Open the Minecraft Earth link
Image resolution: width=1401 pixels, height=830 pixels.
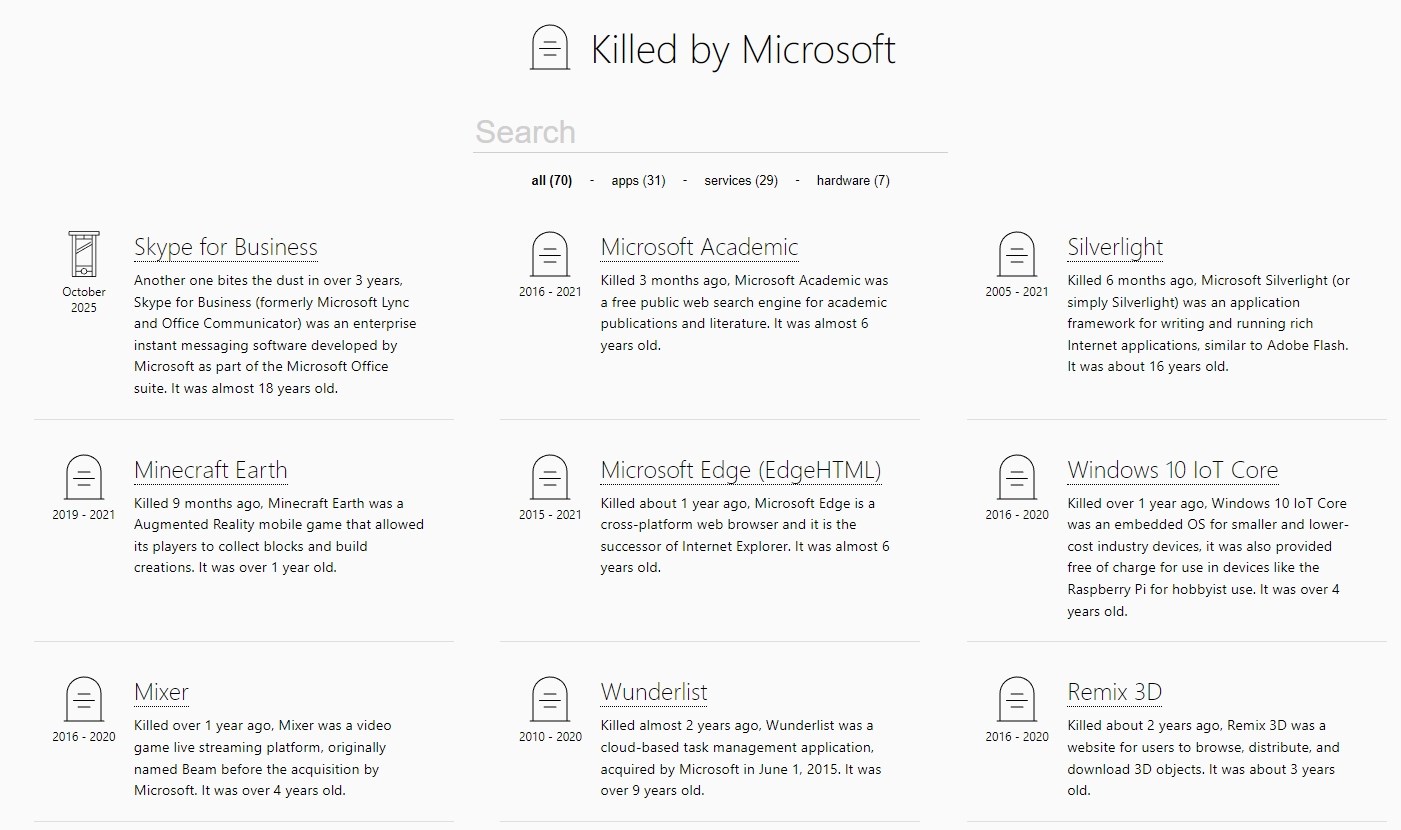pyautogui.click(x=211, y=470)
